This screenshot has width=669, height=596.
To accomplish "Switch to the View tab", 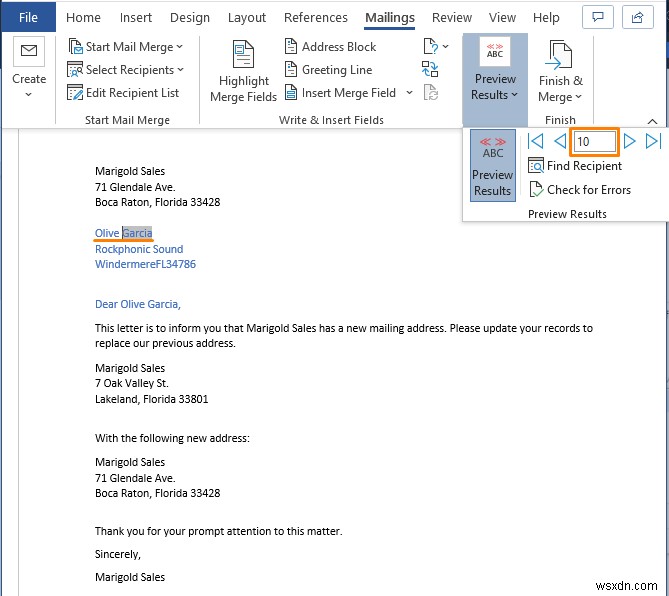I will 502,17.
